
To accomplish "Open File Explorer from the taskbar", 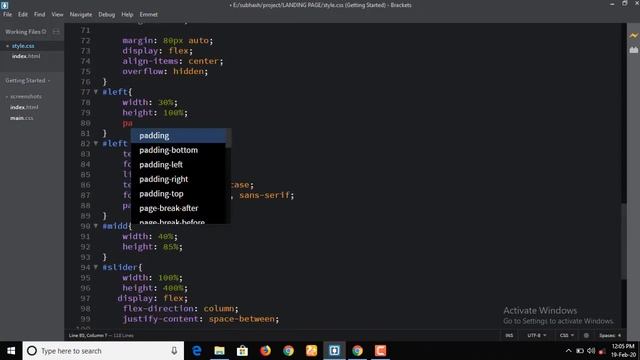I will 220,351.
